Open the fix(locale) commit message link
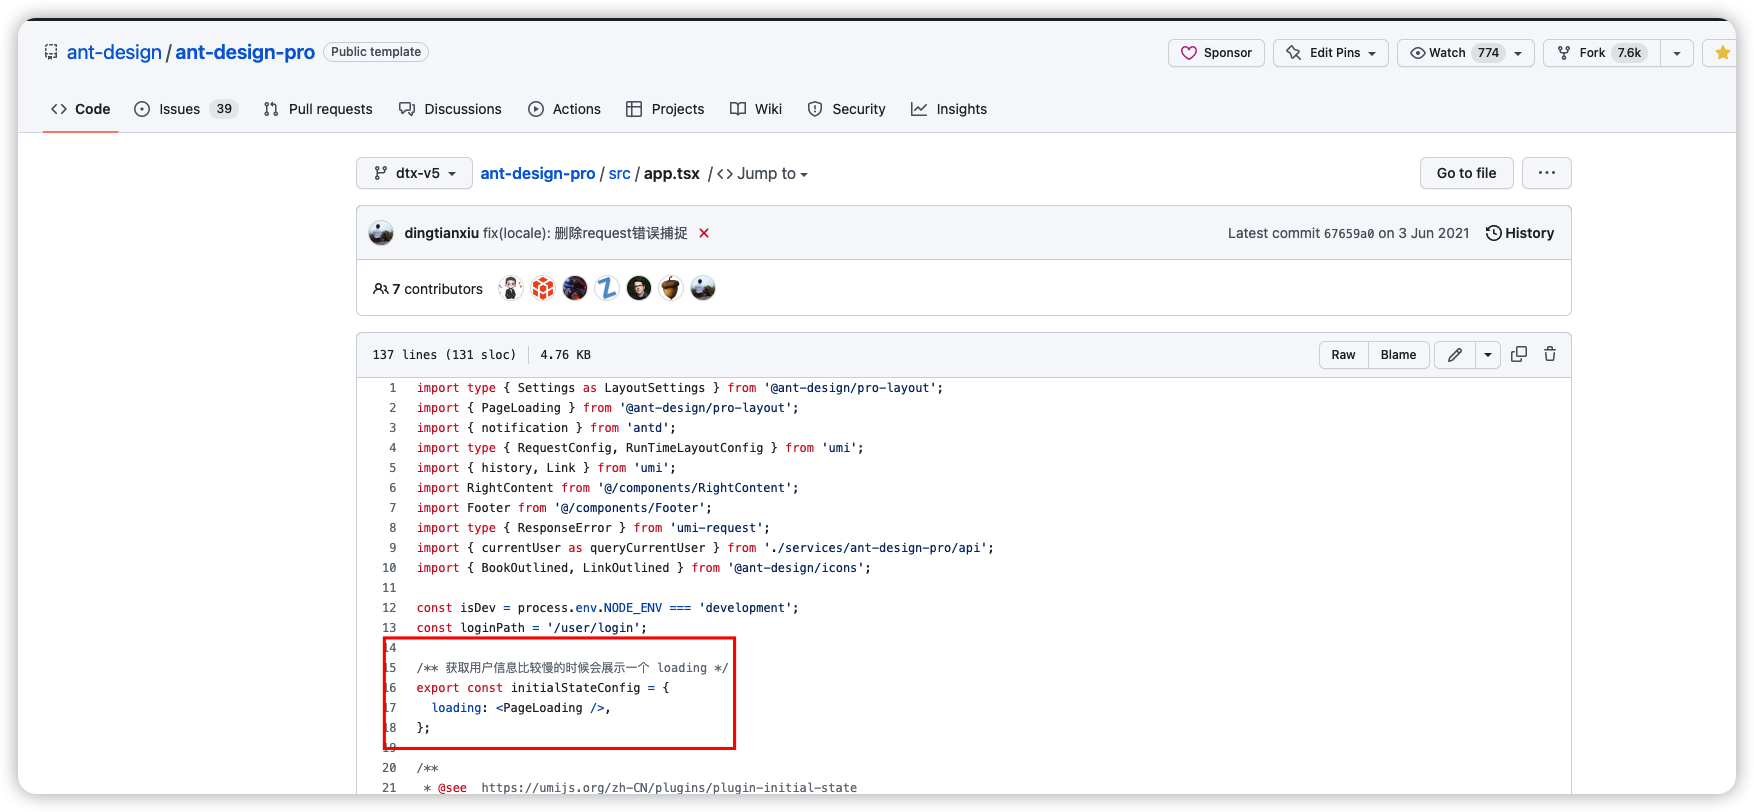Screen dimensions: 1754x812 (585, 233)
